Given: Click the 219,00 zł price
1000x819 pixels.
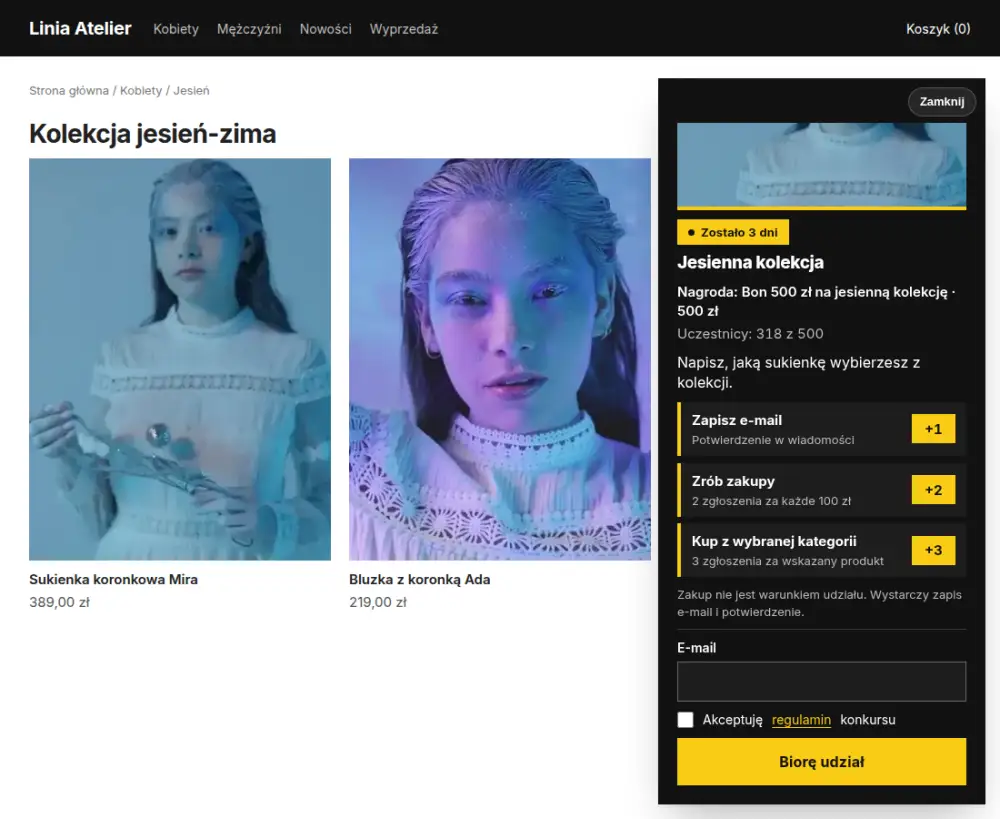Looking at the screenshot, I should (378, 602).
